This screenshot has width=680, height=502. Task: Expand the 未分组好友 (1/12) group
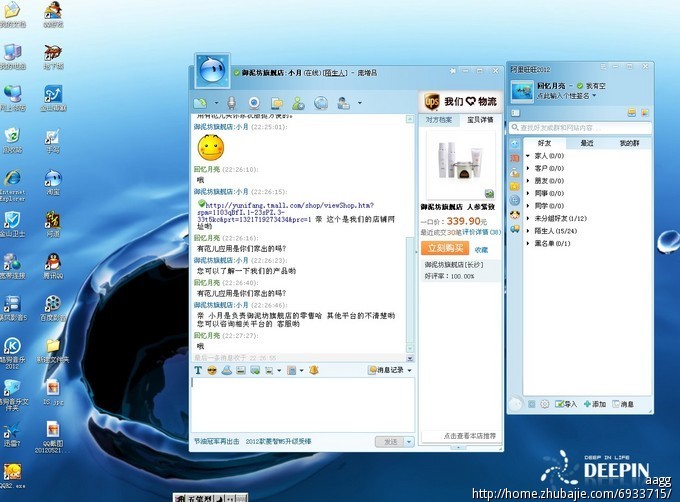click(528, 218)
